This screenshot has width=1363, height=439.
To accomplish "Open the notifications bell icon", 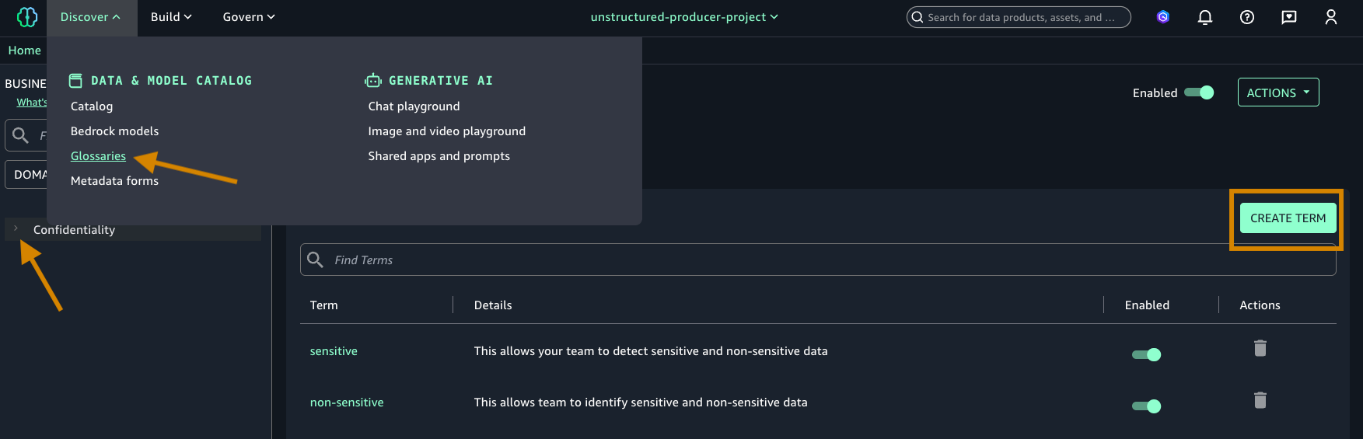I will [1205, 17].
